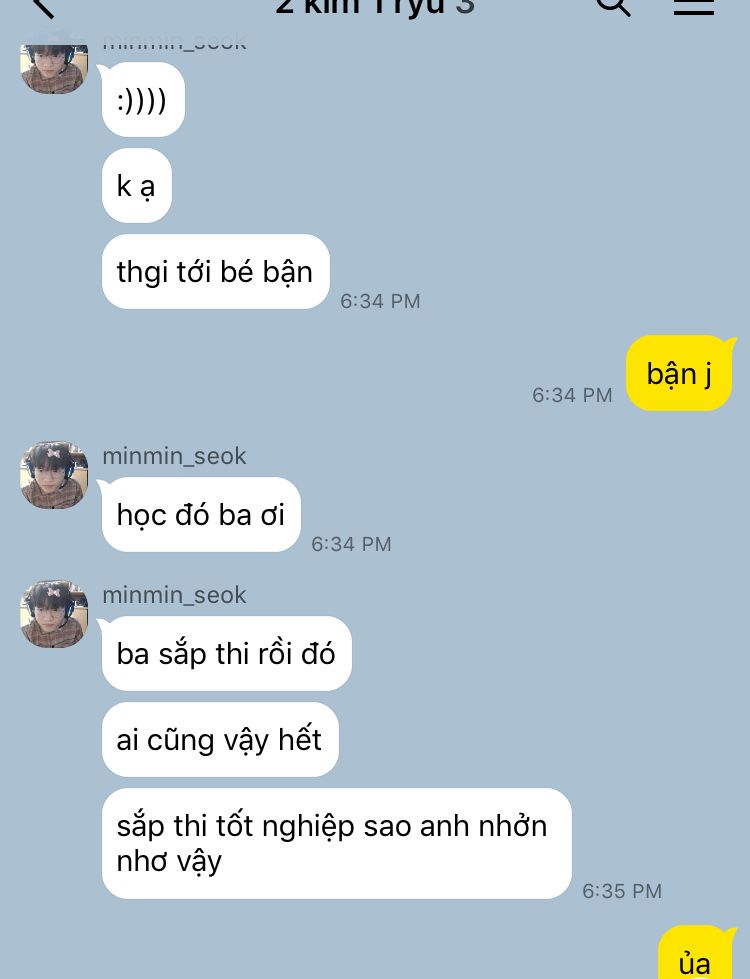Select the 'k ạ' message bubble
Viewport: 750px width, 979px height.
[137, 185]
